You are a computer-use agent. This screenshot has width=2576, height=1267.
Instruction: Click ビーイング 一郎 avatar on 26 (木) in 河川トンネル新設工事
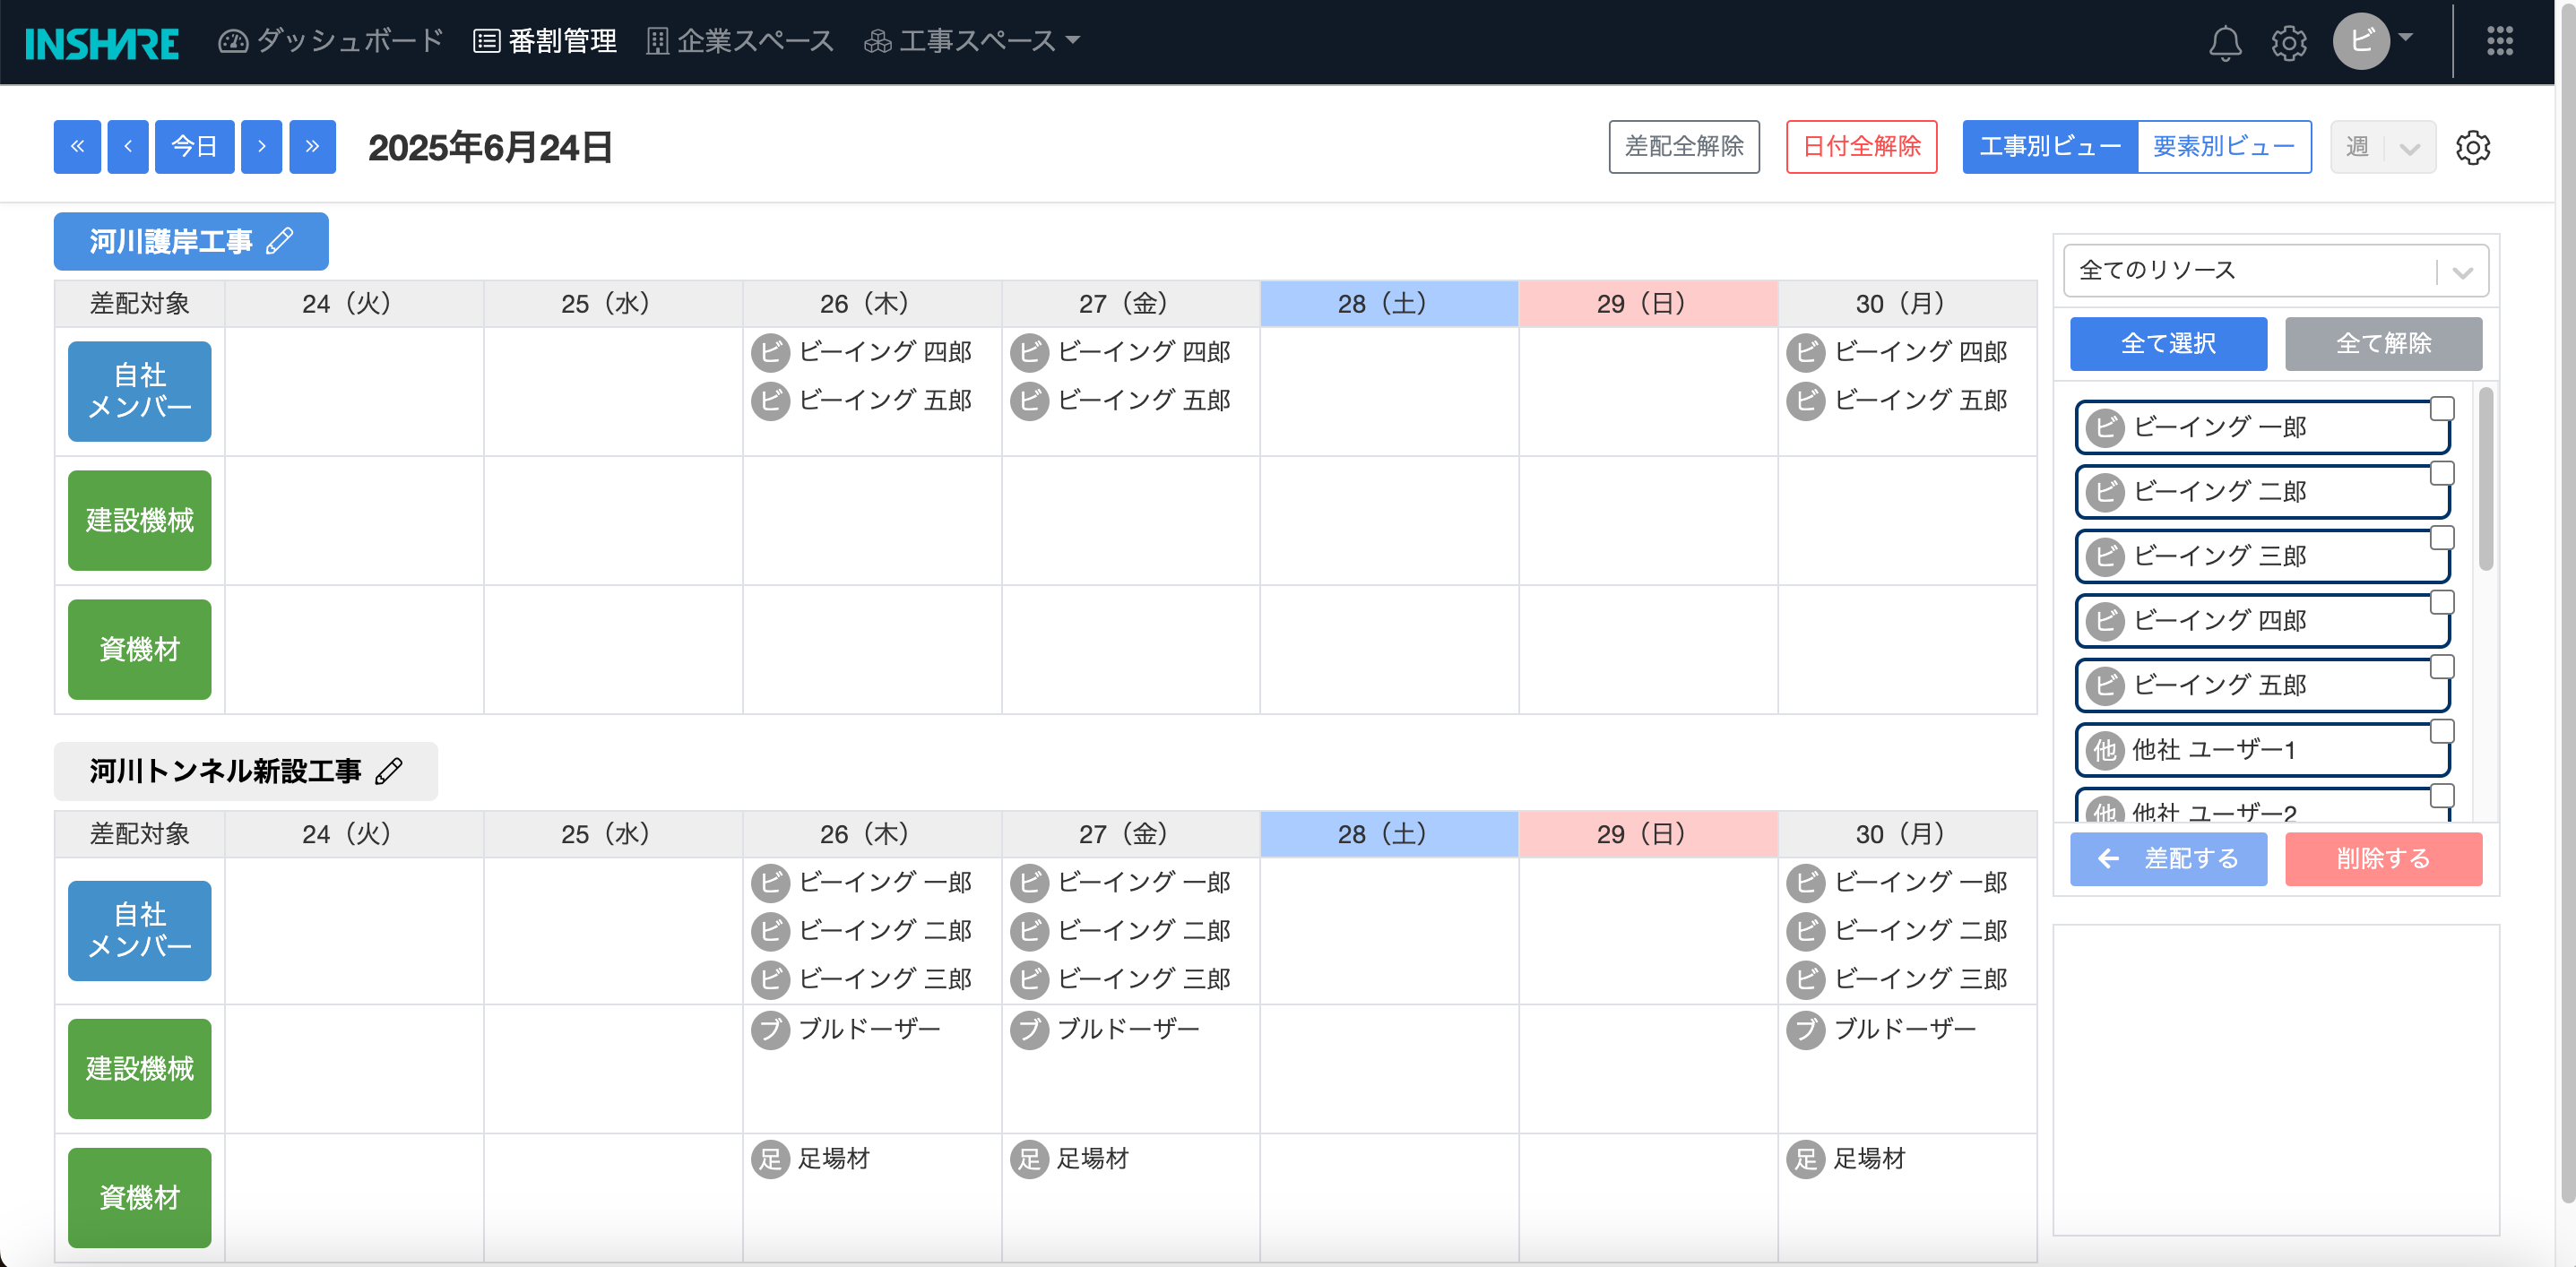pos(771,883)
